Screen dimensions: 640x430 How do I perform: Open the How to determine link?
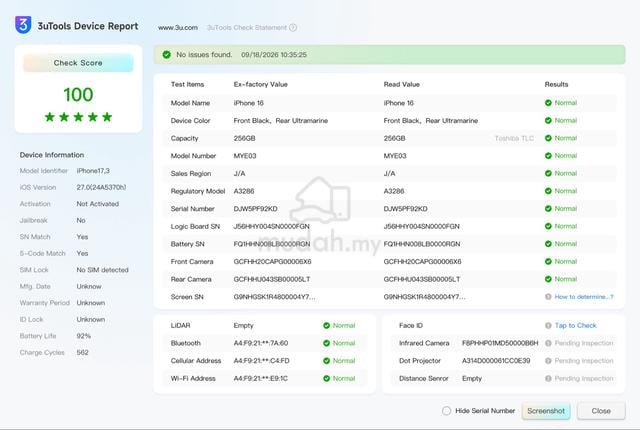click(584, 297)
